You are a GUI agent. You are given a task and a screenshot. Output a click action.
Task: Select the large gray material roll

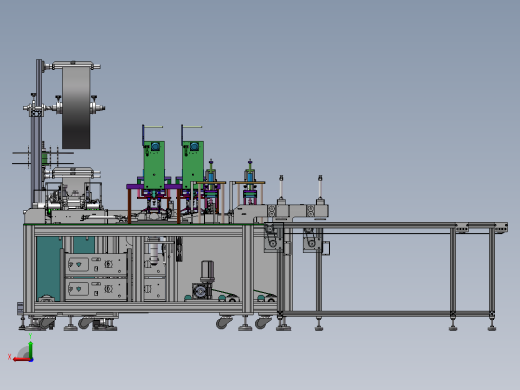coord(76,107)
